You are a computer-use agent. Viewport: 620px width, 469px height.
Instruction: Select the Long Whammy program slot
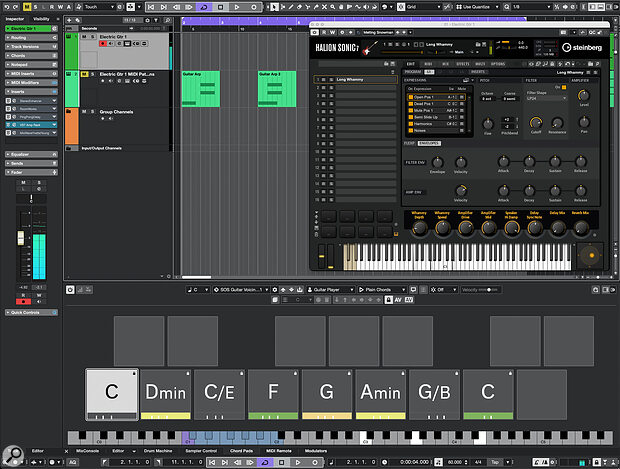click(x=356, y=79)
